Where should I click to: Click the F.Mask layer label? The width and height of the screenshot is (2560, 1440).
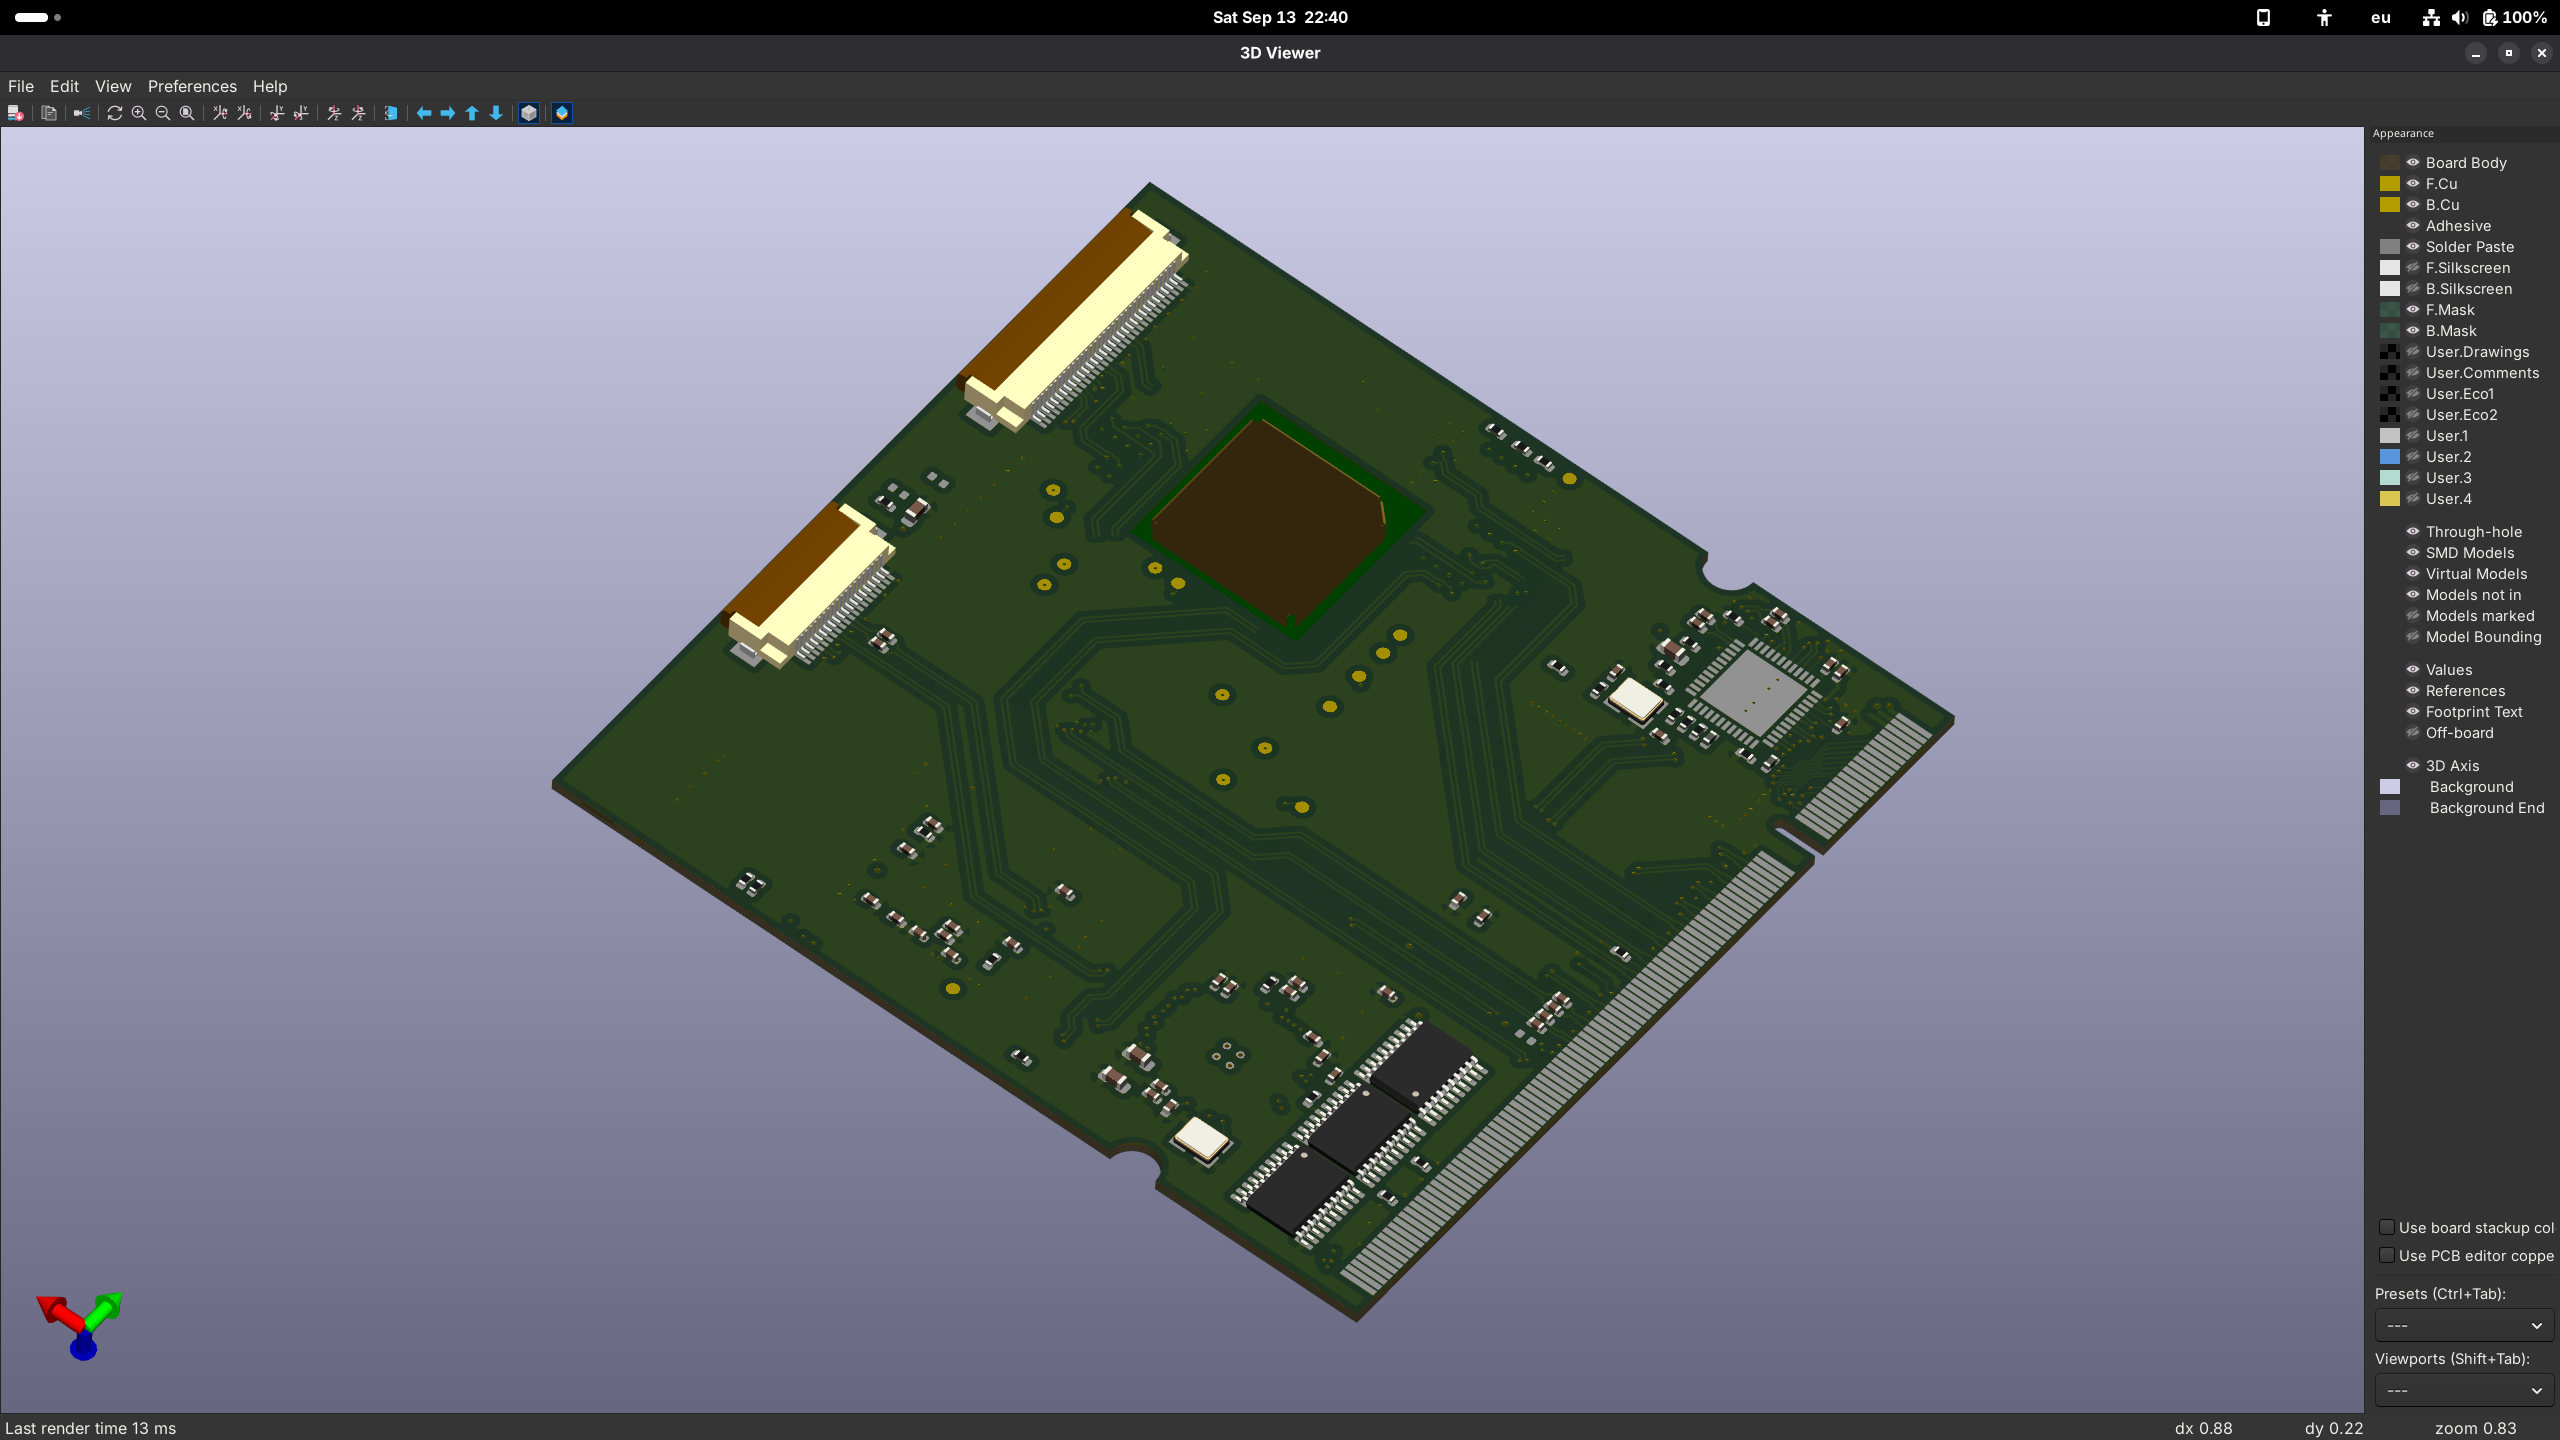click(2450, 309)
